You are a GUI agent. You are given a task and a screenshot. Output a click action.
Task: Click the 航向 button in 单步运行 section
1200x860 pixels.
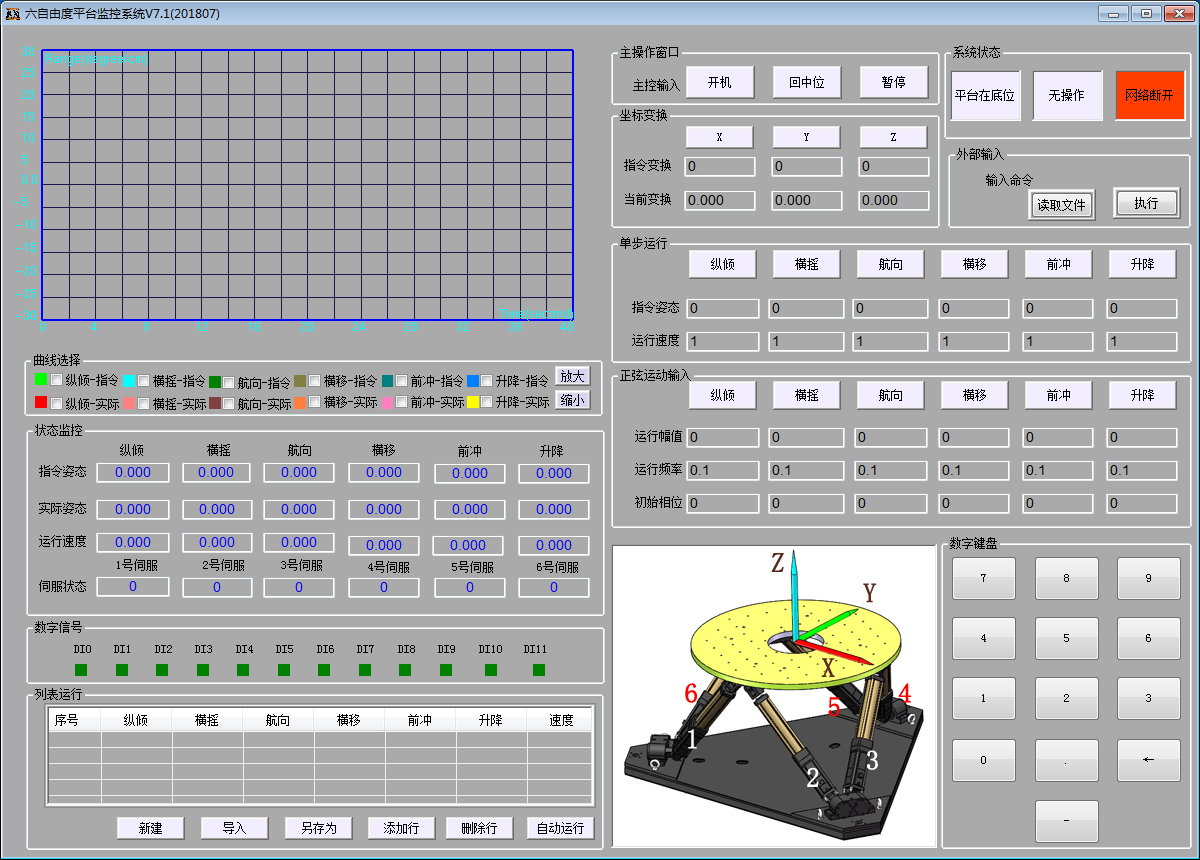click(890, 264)
